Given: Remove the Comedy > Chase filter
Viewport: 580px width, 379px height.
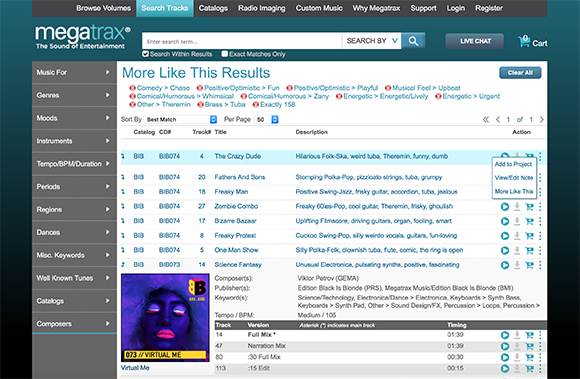Looking at the screenshot, I should (132, 88).
